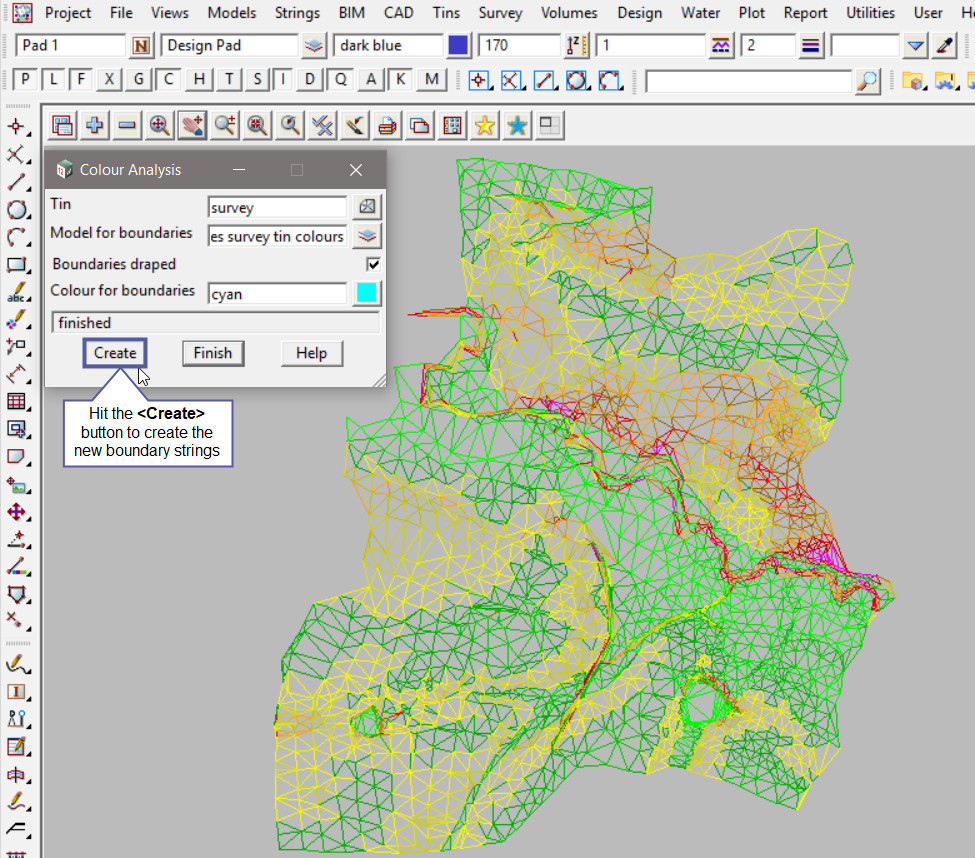The width and height of the screenshot is (975, 858).
Task: Click the zoom in plus icon
Action: point(95,125)
